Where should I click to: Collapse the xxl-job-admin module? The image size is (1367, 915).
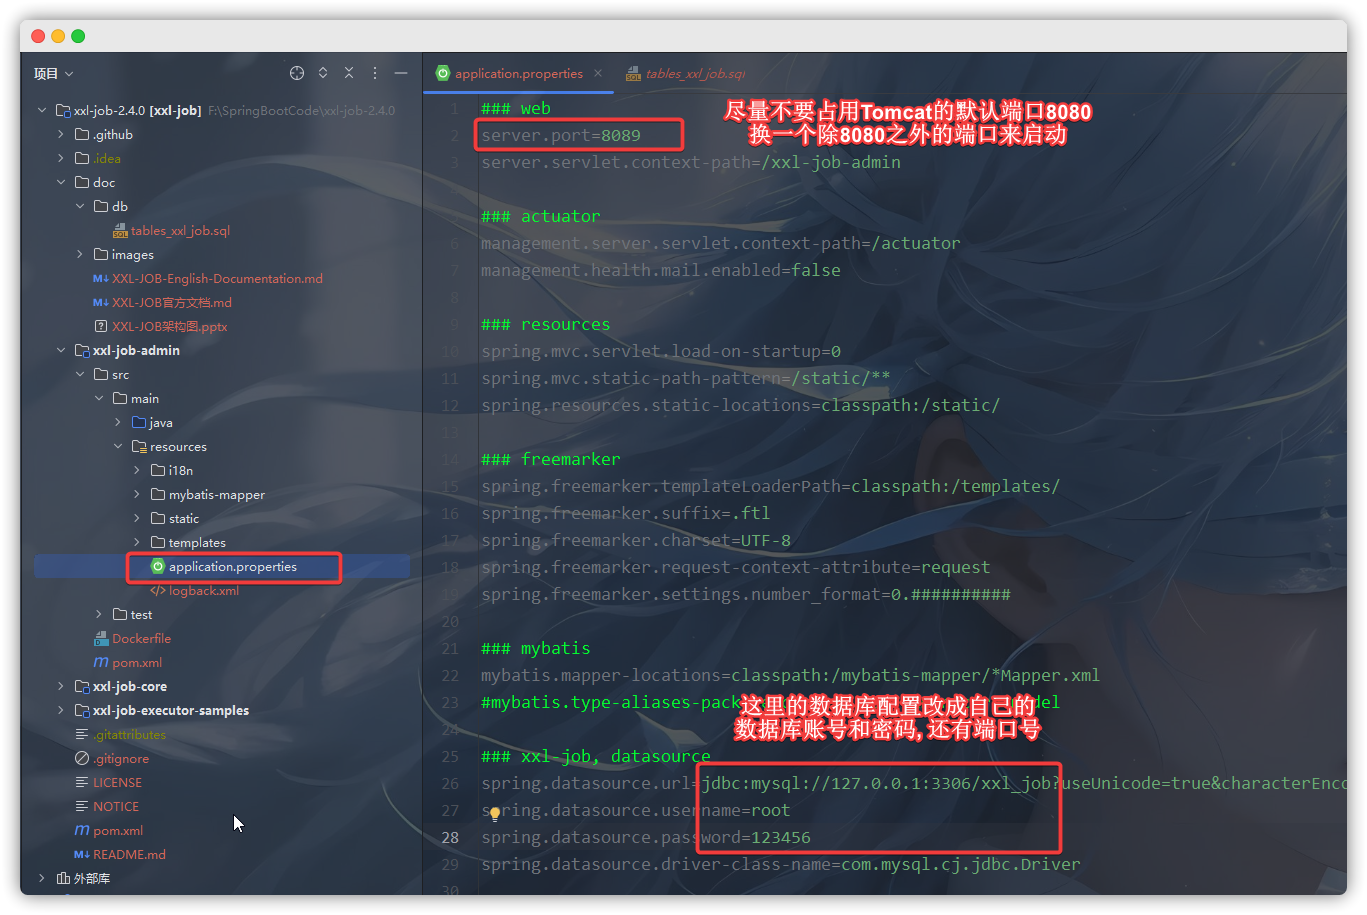[x=61, y=350]
